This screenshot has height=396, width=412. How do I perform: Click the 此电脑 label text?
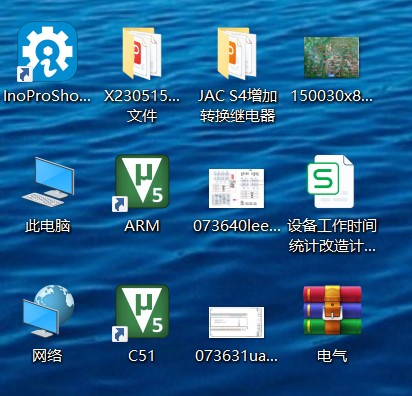coord(48,226)
